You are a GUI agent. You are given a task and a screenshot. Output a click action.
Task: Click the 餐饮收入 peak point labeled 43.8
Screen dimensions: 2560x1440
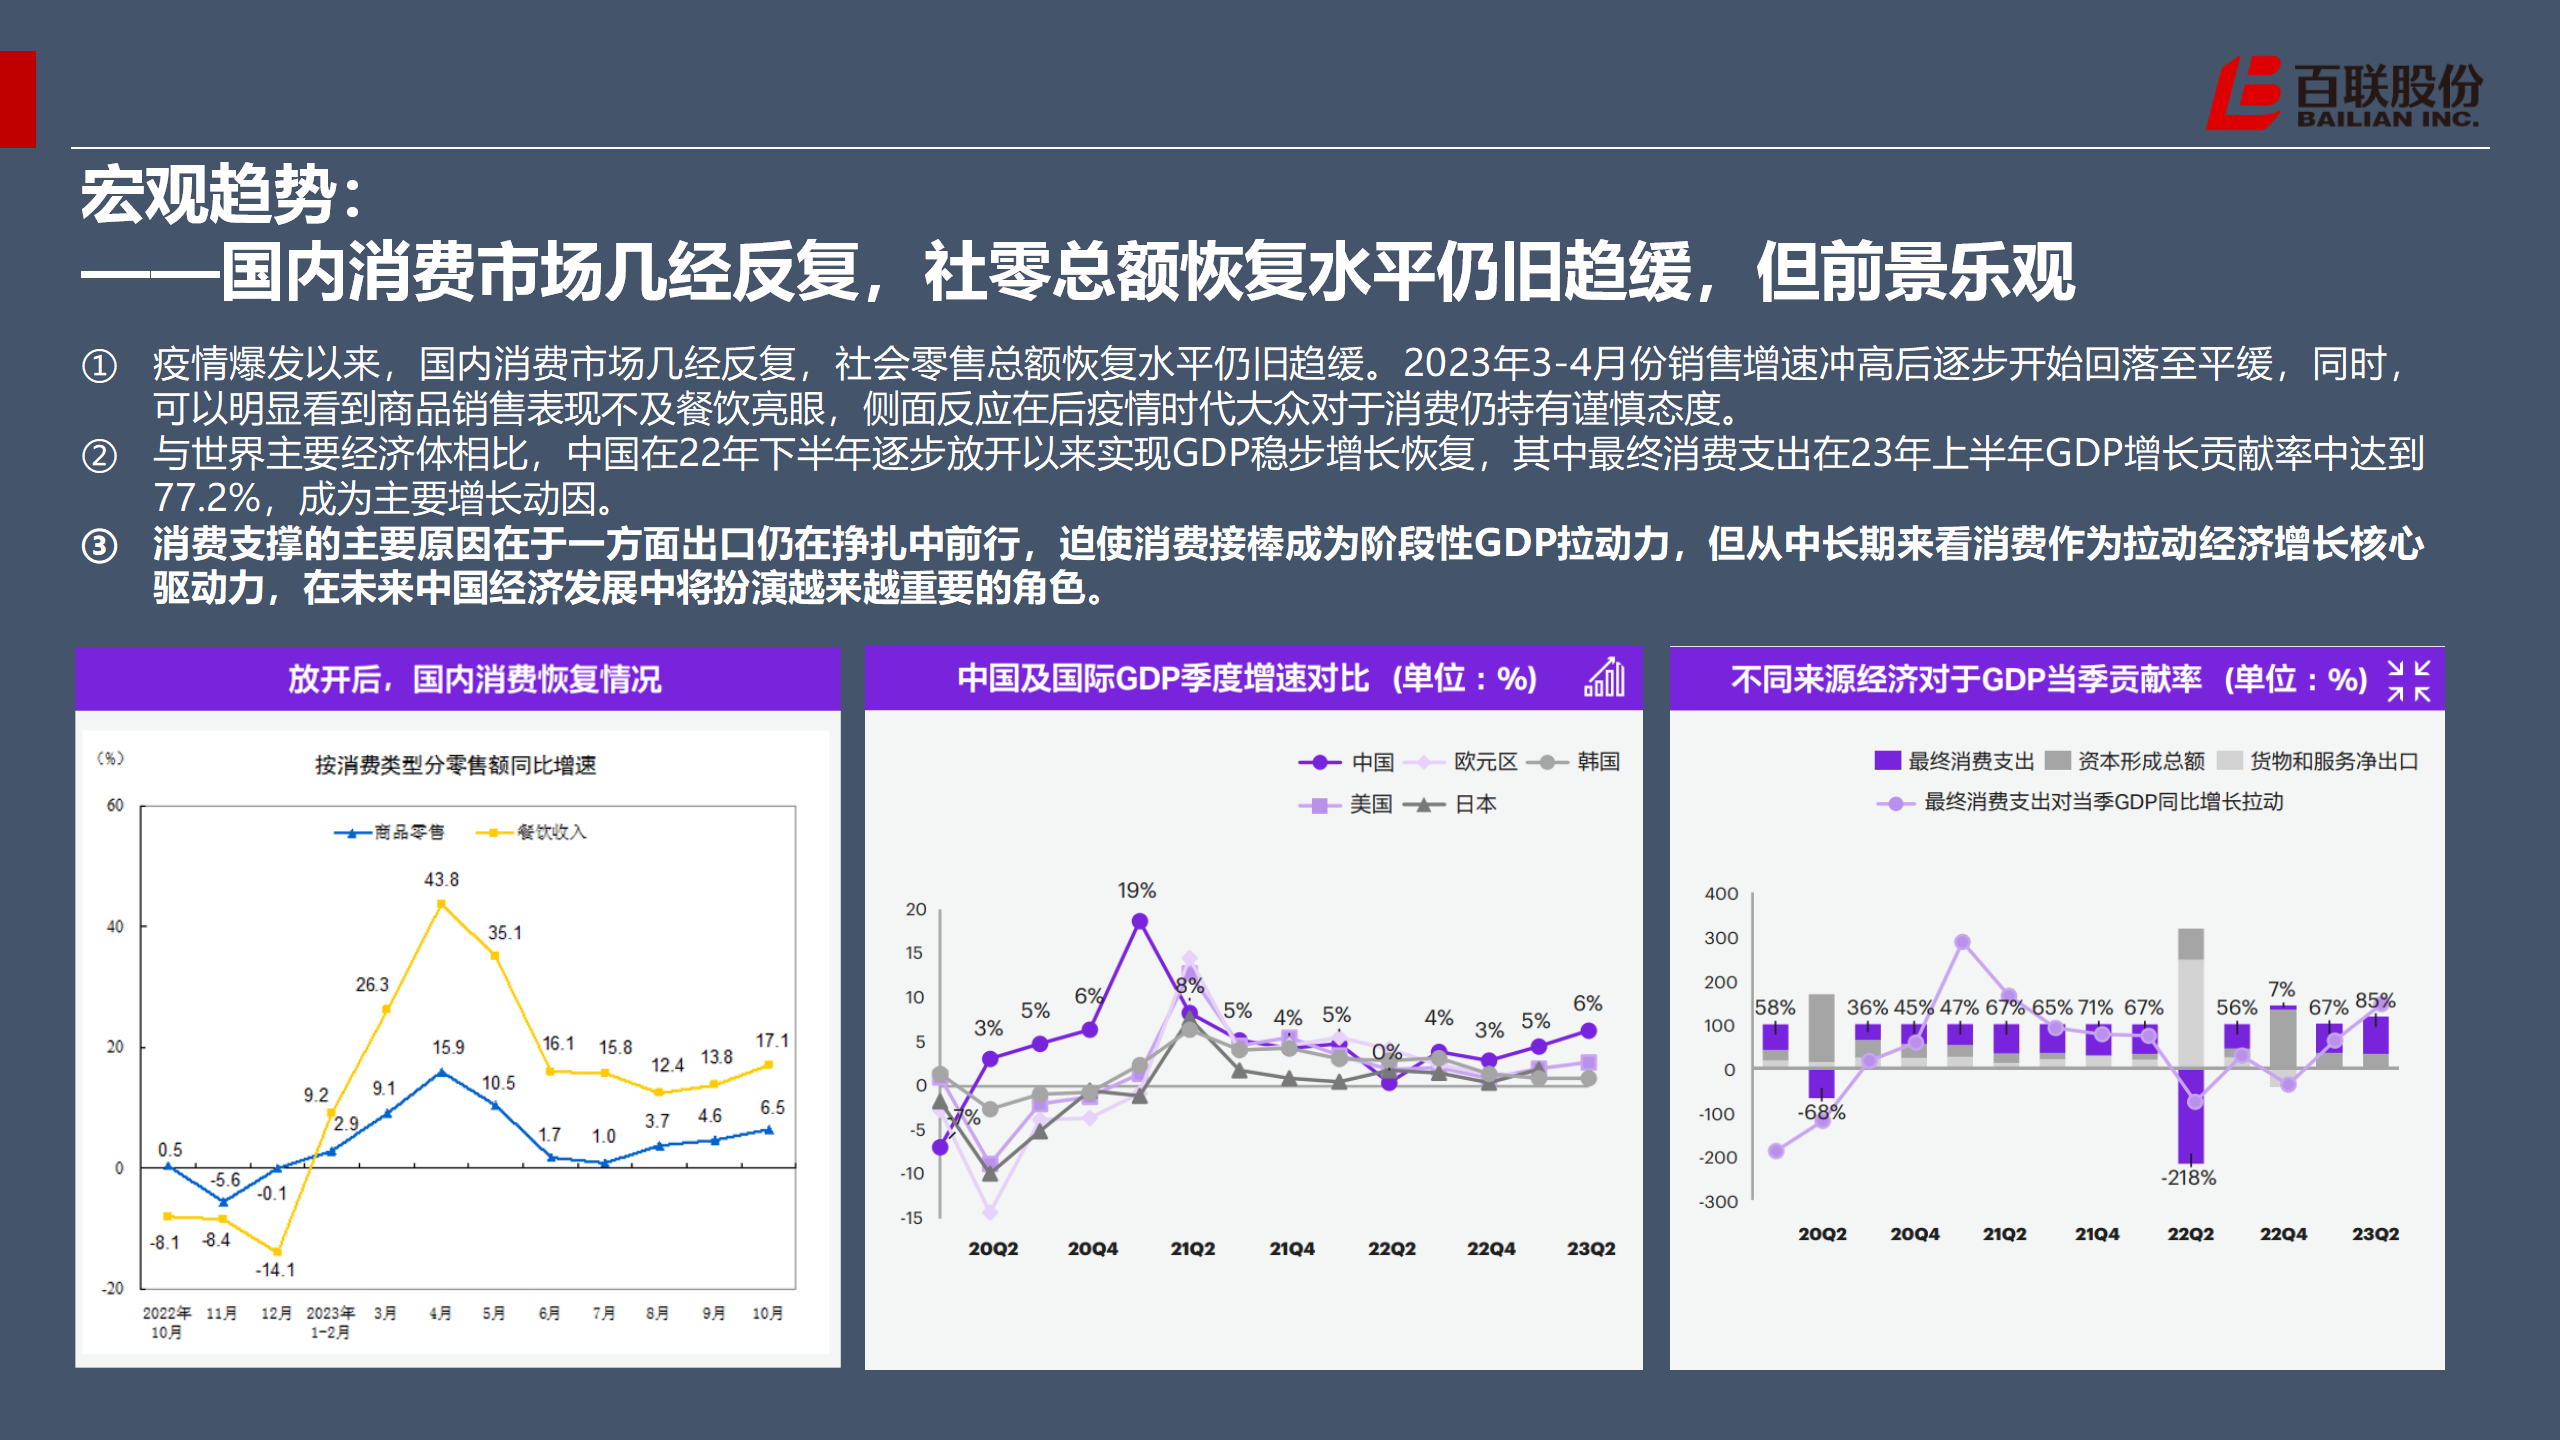[x=441, y=904]
